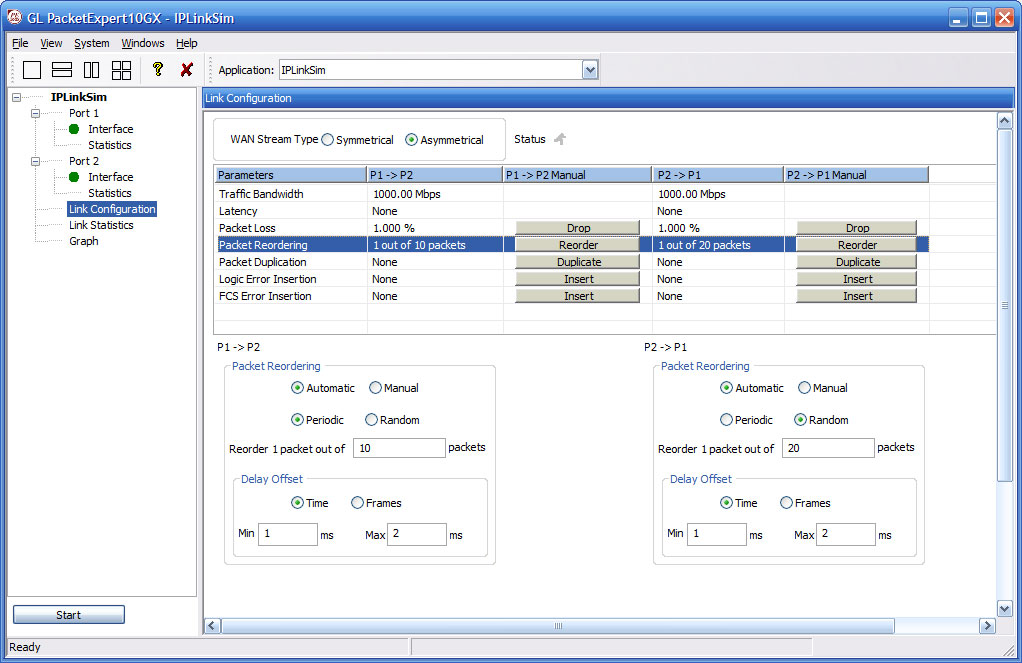This screenshot has height=663, width=1022.
Task: Select Random mode for P1 -> P2
Action: coord(372,420)
